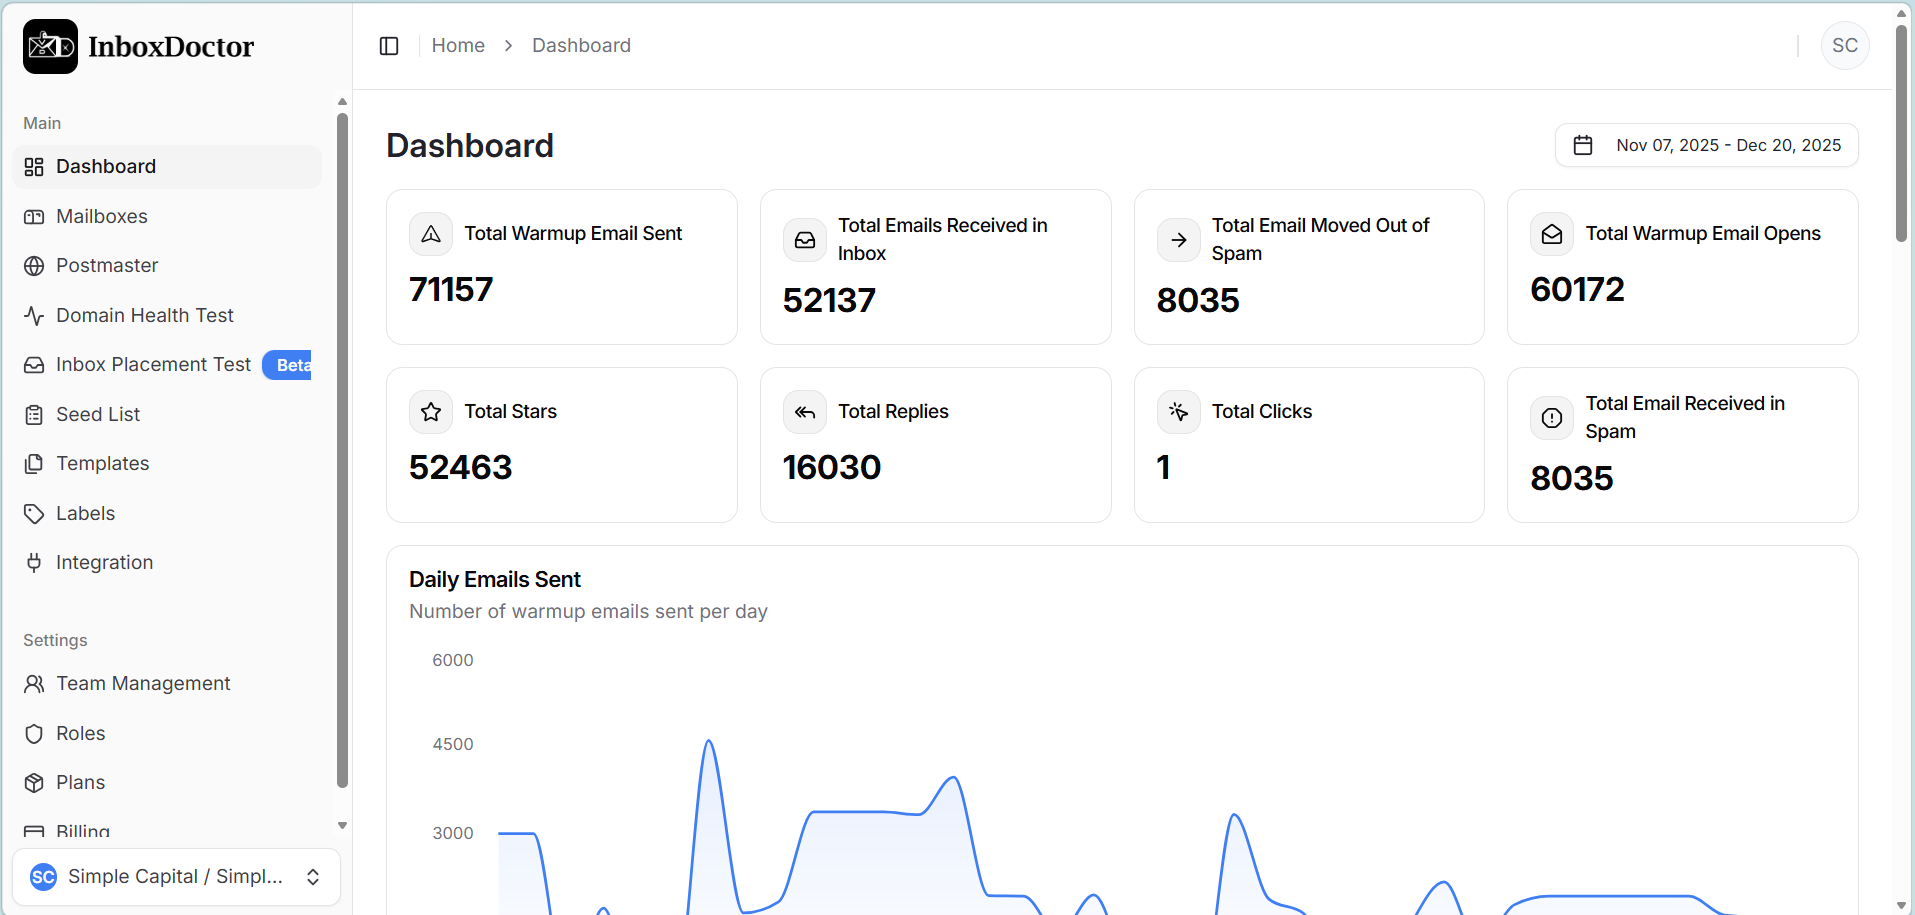Screen dimensions: 1915x915
Task: Expand the Simple Capital workspace switcher
Action: click(176, 877)
